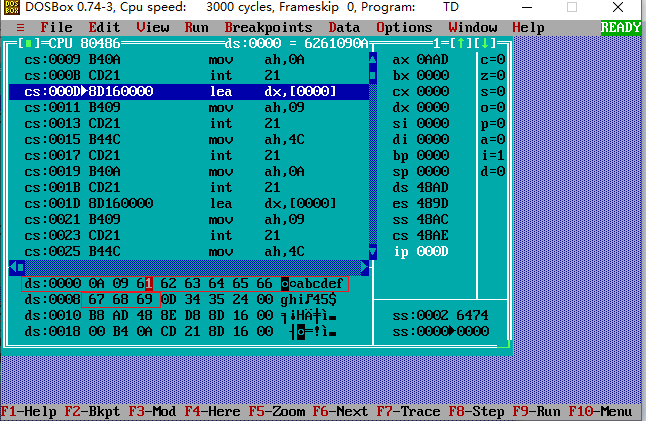The width and height of the screenshot is (646, 421).
Task: Click F8-Step in the bottom status line
Action: pyautogui.click(x=476, y=411)
